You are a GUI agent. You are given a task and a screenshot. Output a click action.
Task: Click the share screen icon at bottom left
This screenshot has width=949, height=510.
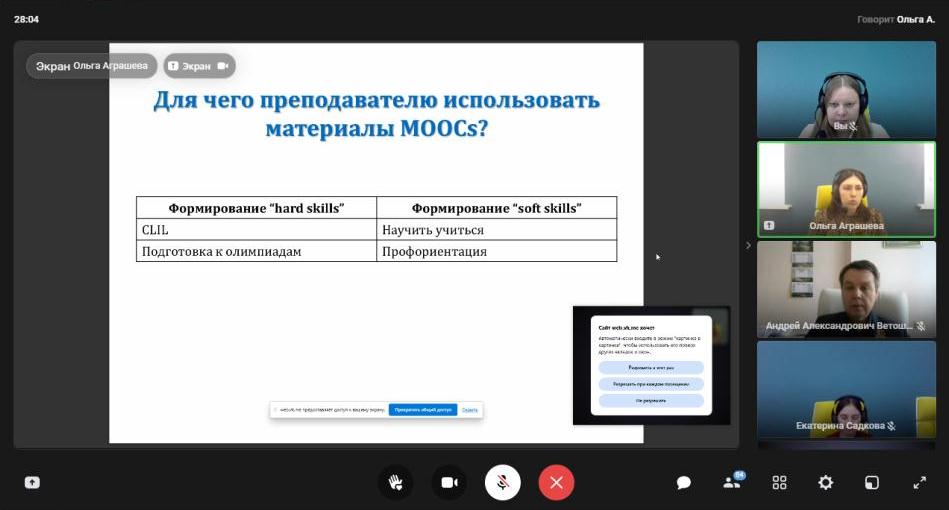(32, 482)
